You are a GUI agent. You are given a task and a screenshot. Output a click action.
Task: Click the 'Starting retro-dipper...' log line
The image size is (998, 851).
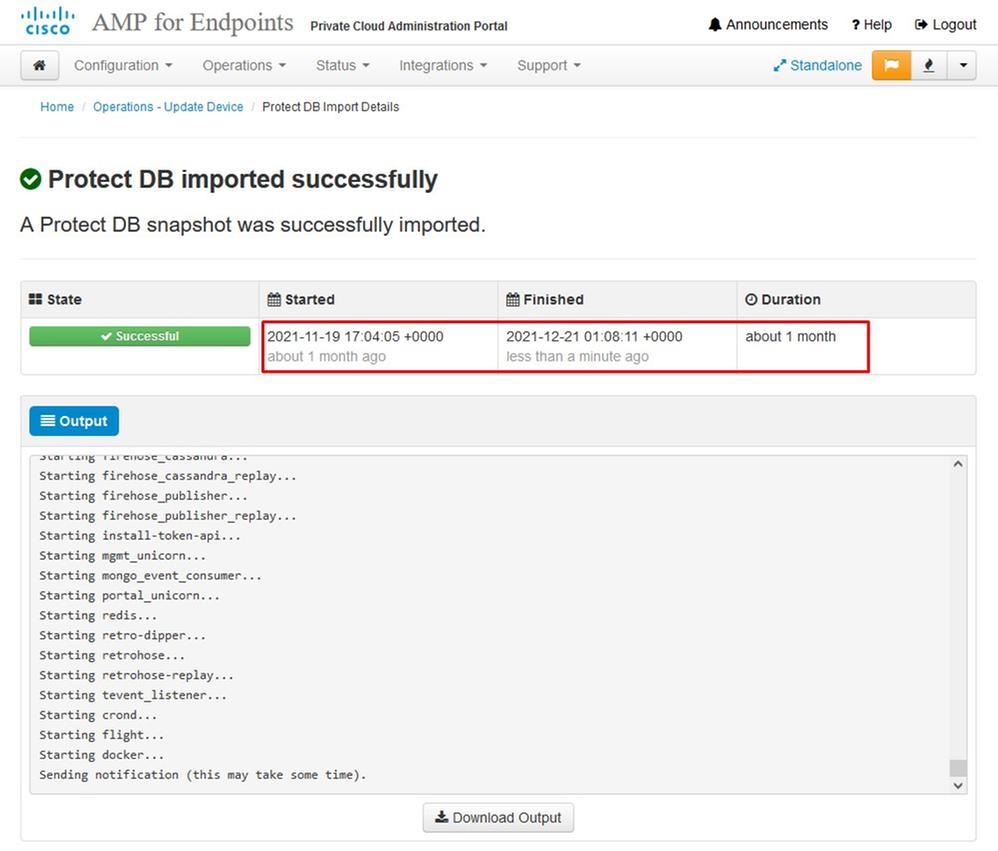(123, 635)
